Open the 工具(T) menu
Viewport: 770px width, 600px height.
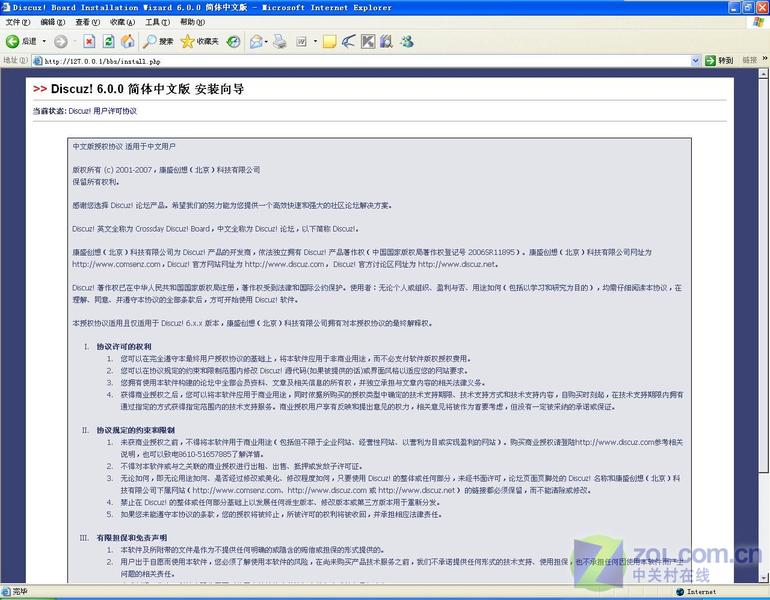157,22
